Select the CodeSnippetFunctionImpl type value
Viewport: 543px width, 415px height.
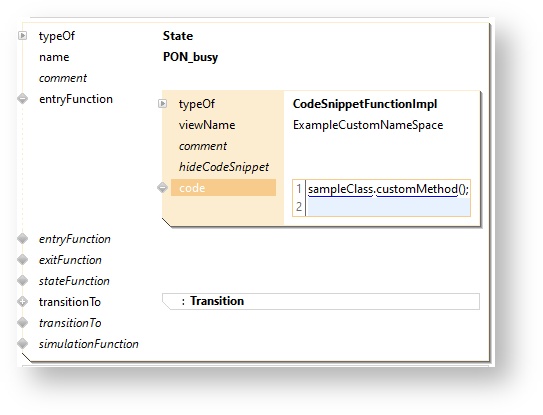(x=365, y=104)
